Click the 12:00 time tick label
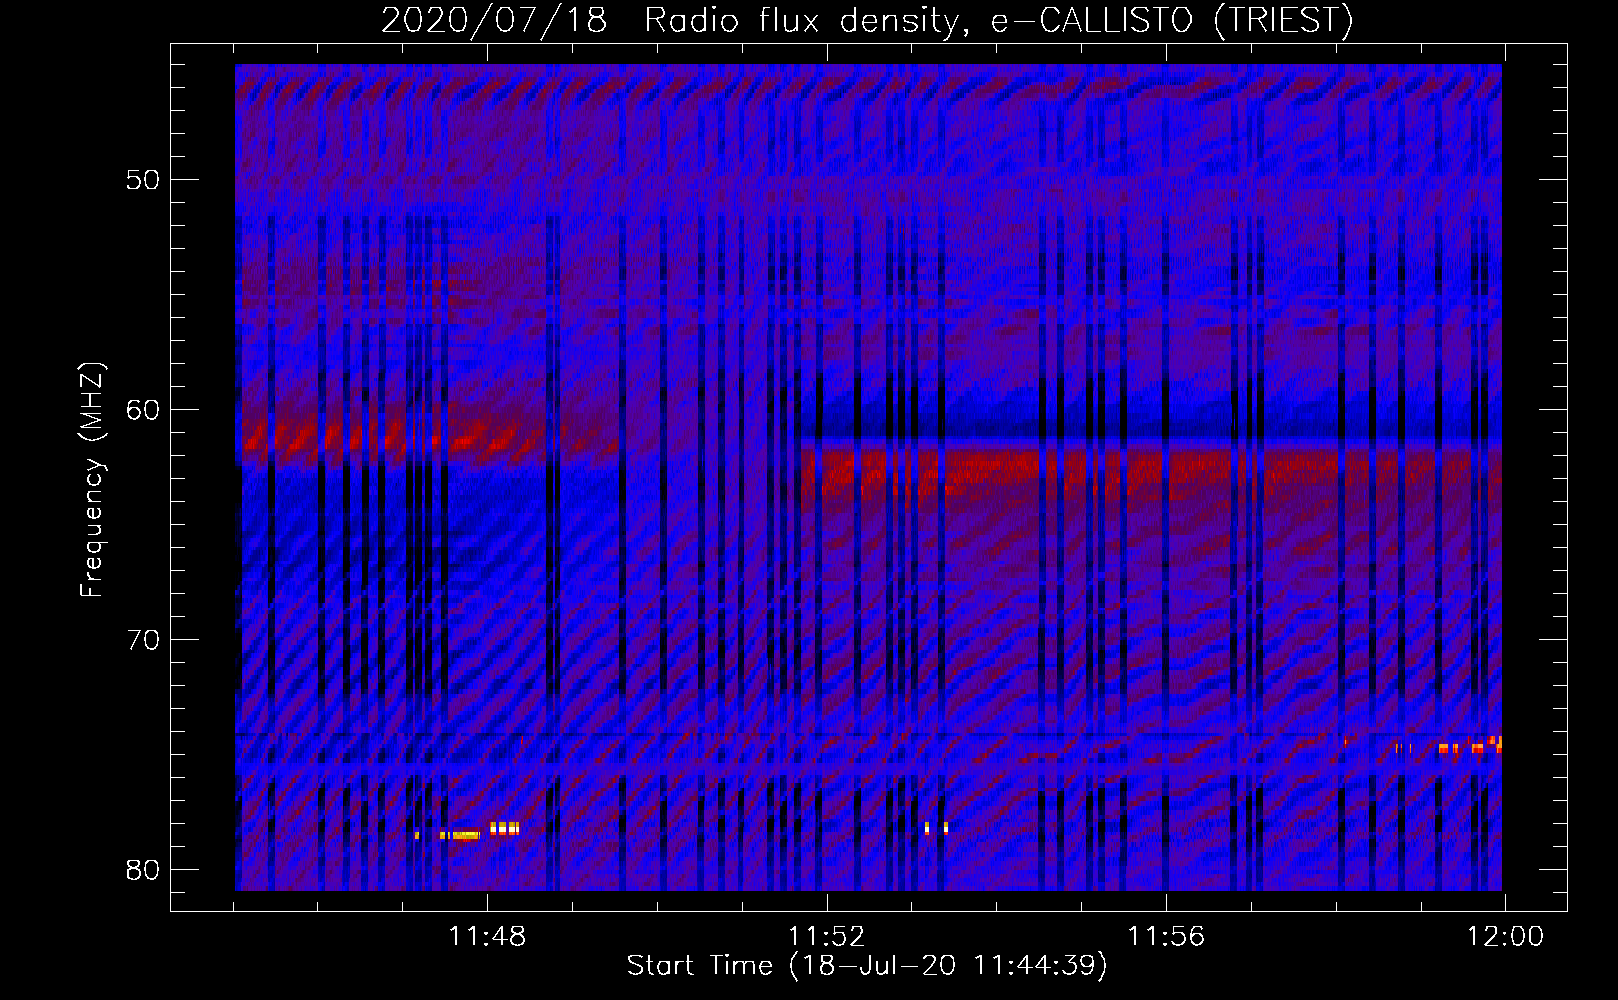 tap(1505, 937)
